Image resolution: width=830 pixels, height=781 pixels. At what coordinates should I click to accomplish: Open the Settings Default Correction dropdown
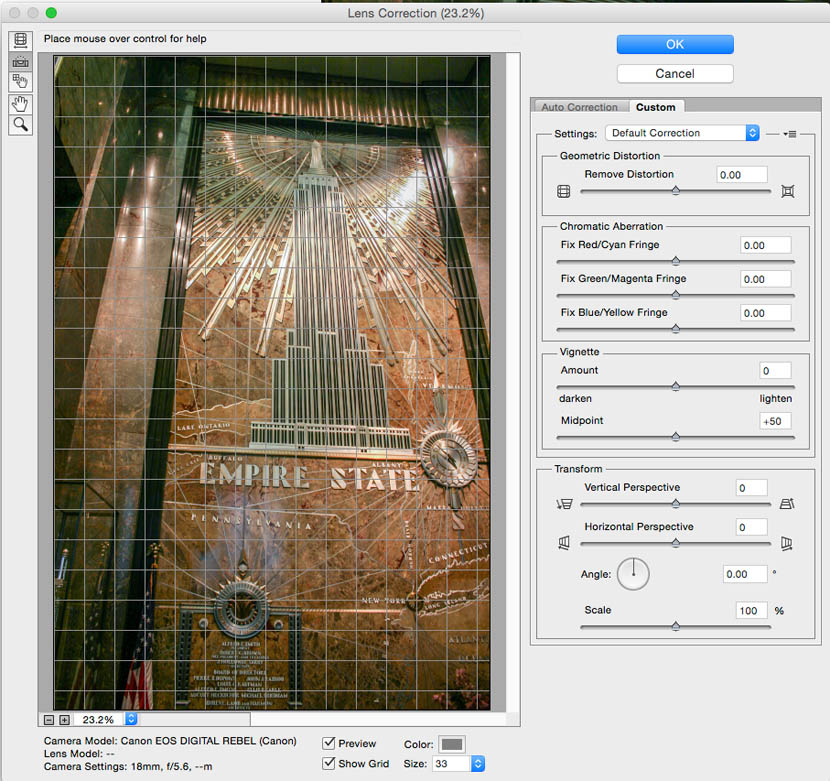coord(682,133)
